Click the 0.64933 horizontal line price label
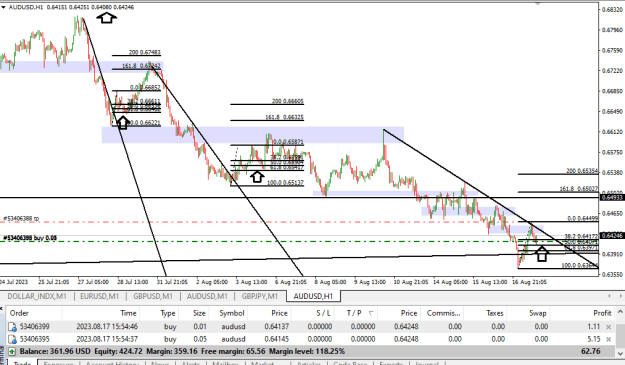 click(612, 198)
